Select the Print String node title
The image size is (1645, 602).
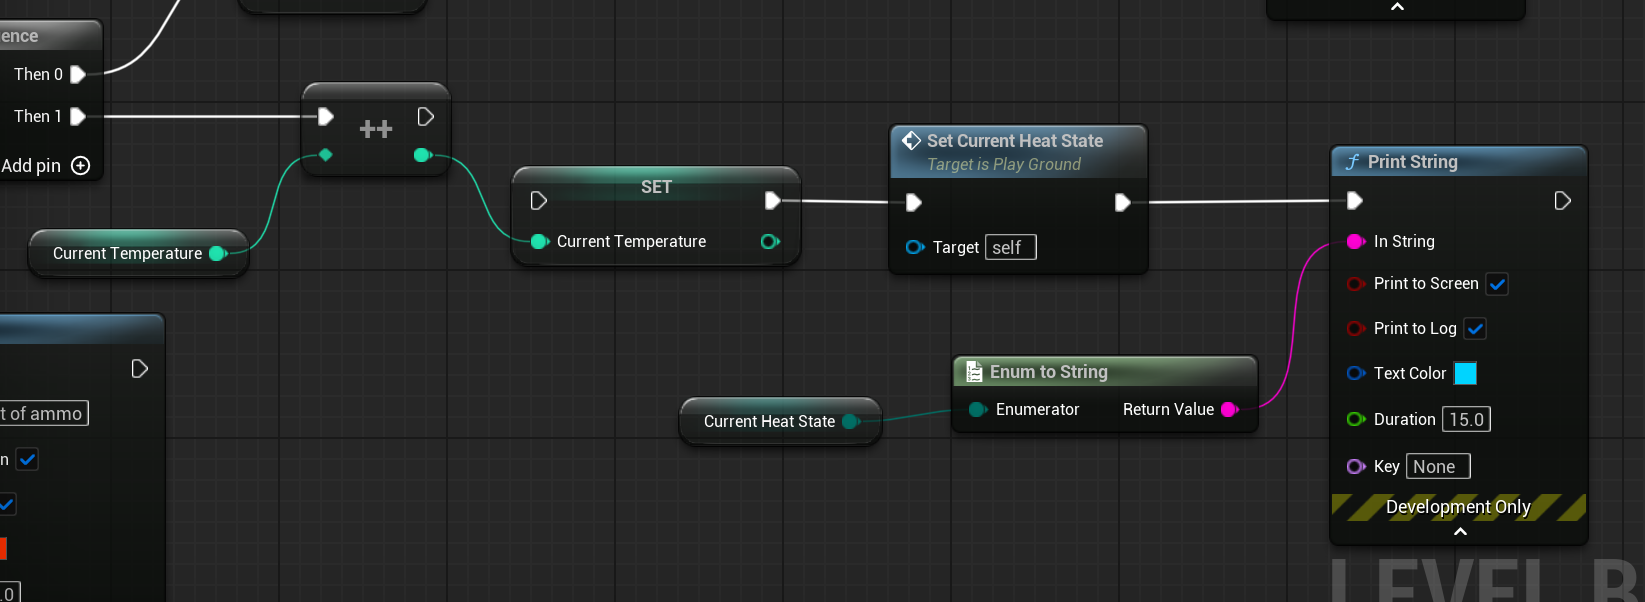coord(1412,162)
